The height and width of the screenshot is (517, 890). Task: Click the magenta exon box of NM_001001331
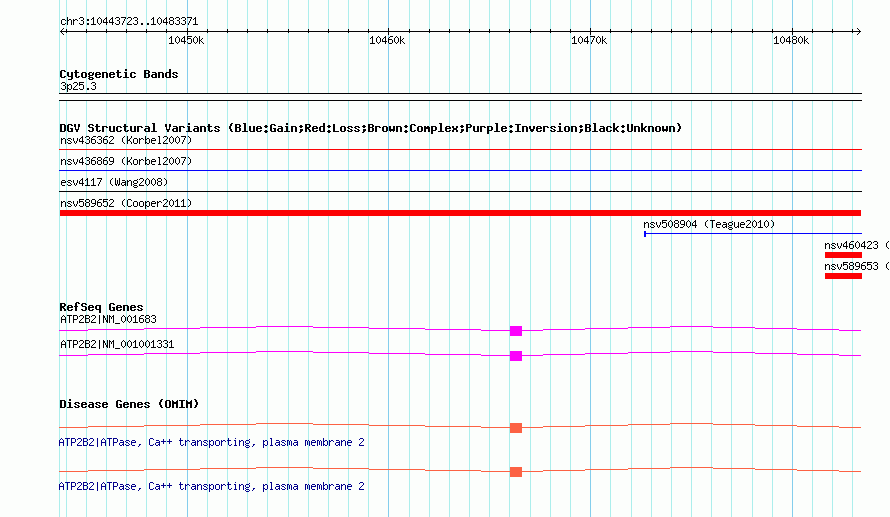pos(516,356)
